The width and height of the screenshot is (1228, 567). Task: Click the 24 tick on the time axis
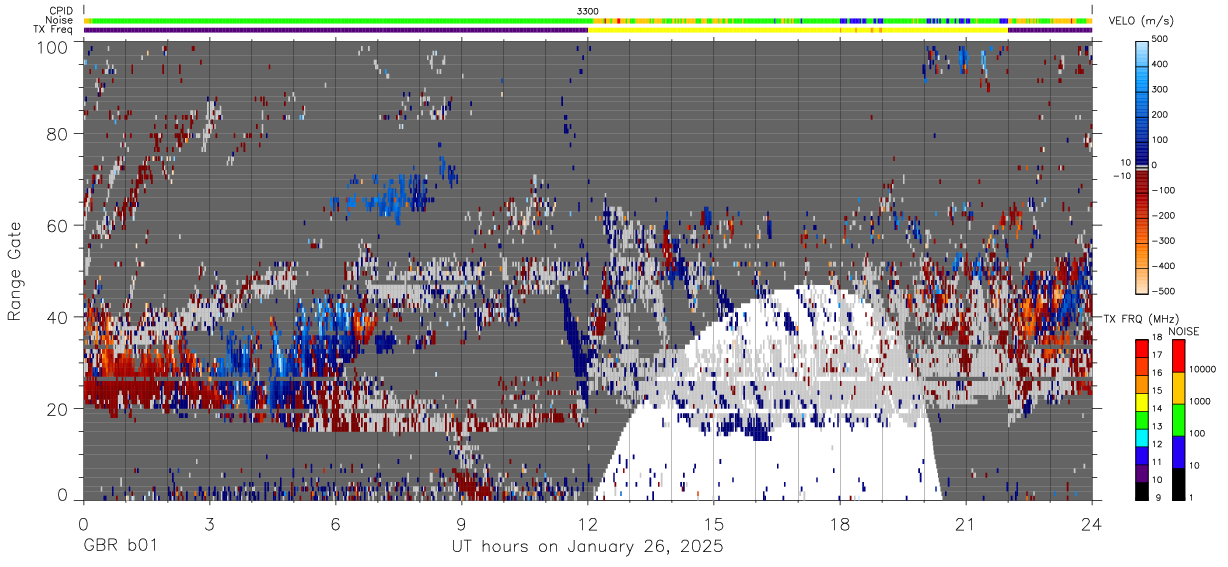click(x=1091, y=523)
